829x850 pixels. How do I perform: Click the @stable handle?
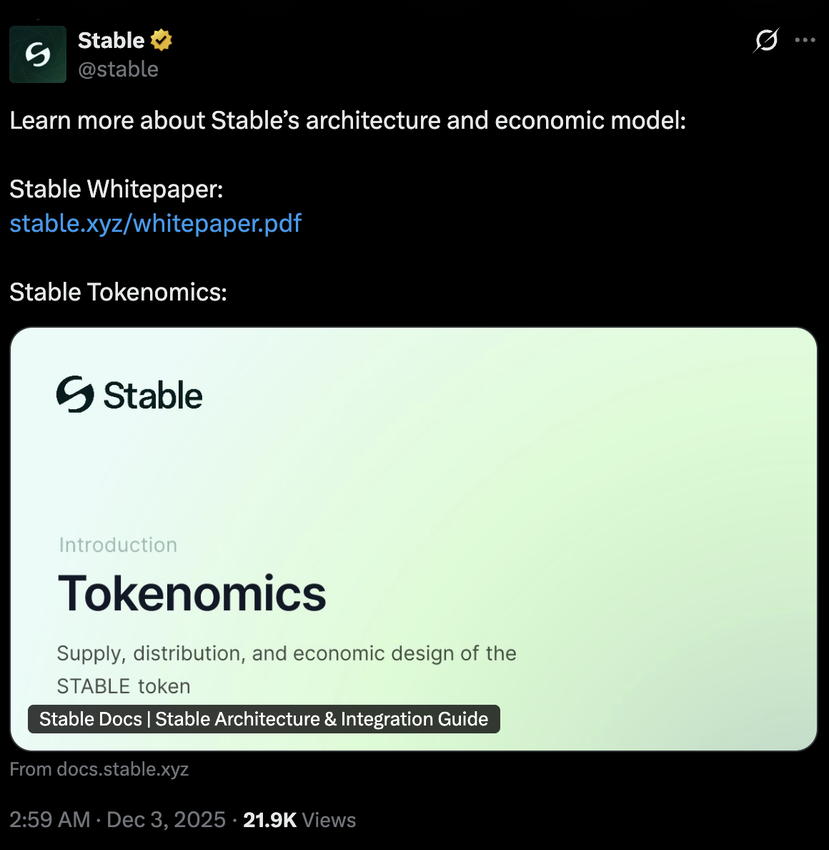point(118,69)
